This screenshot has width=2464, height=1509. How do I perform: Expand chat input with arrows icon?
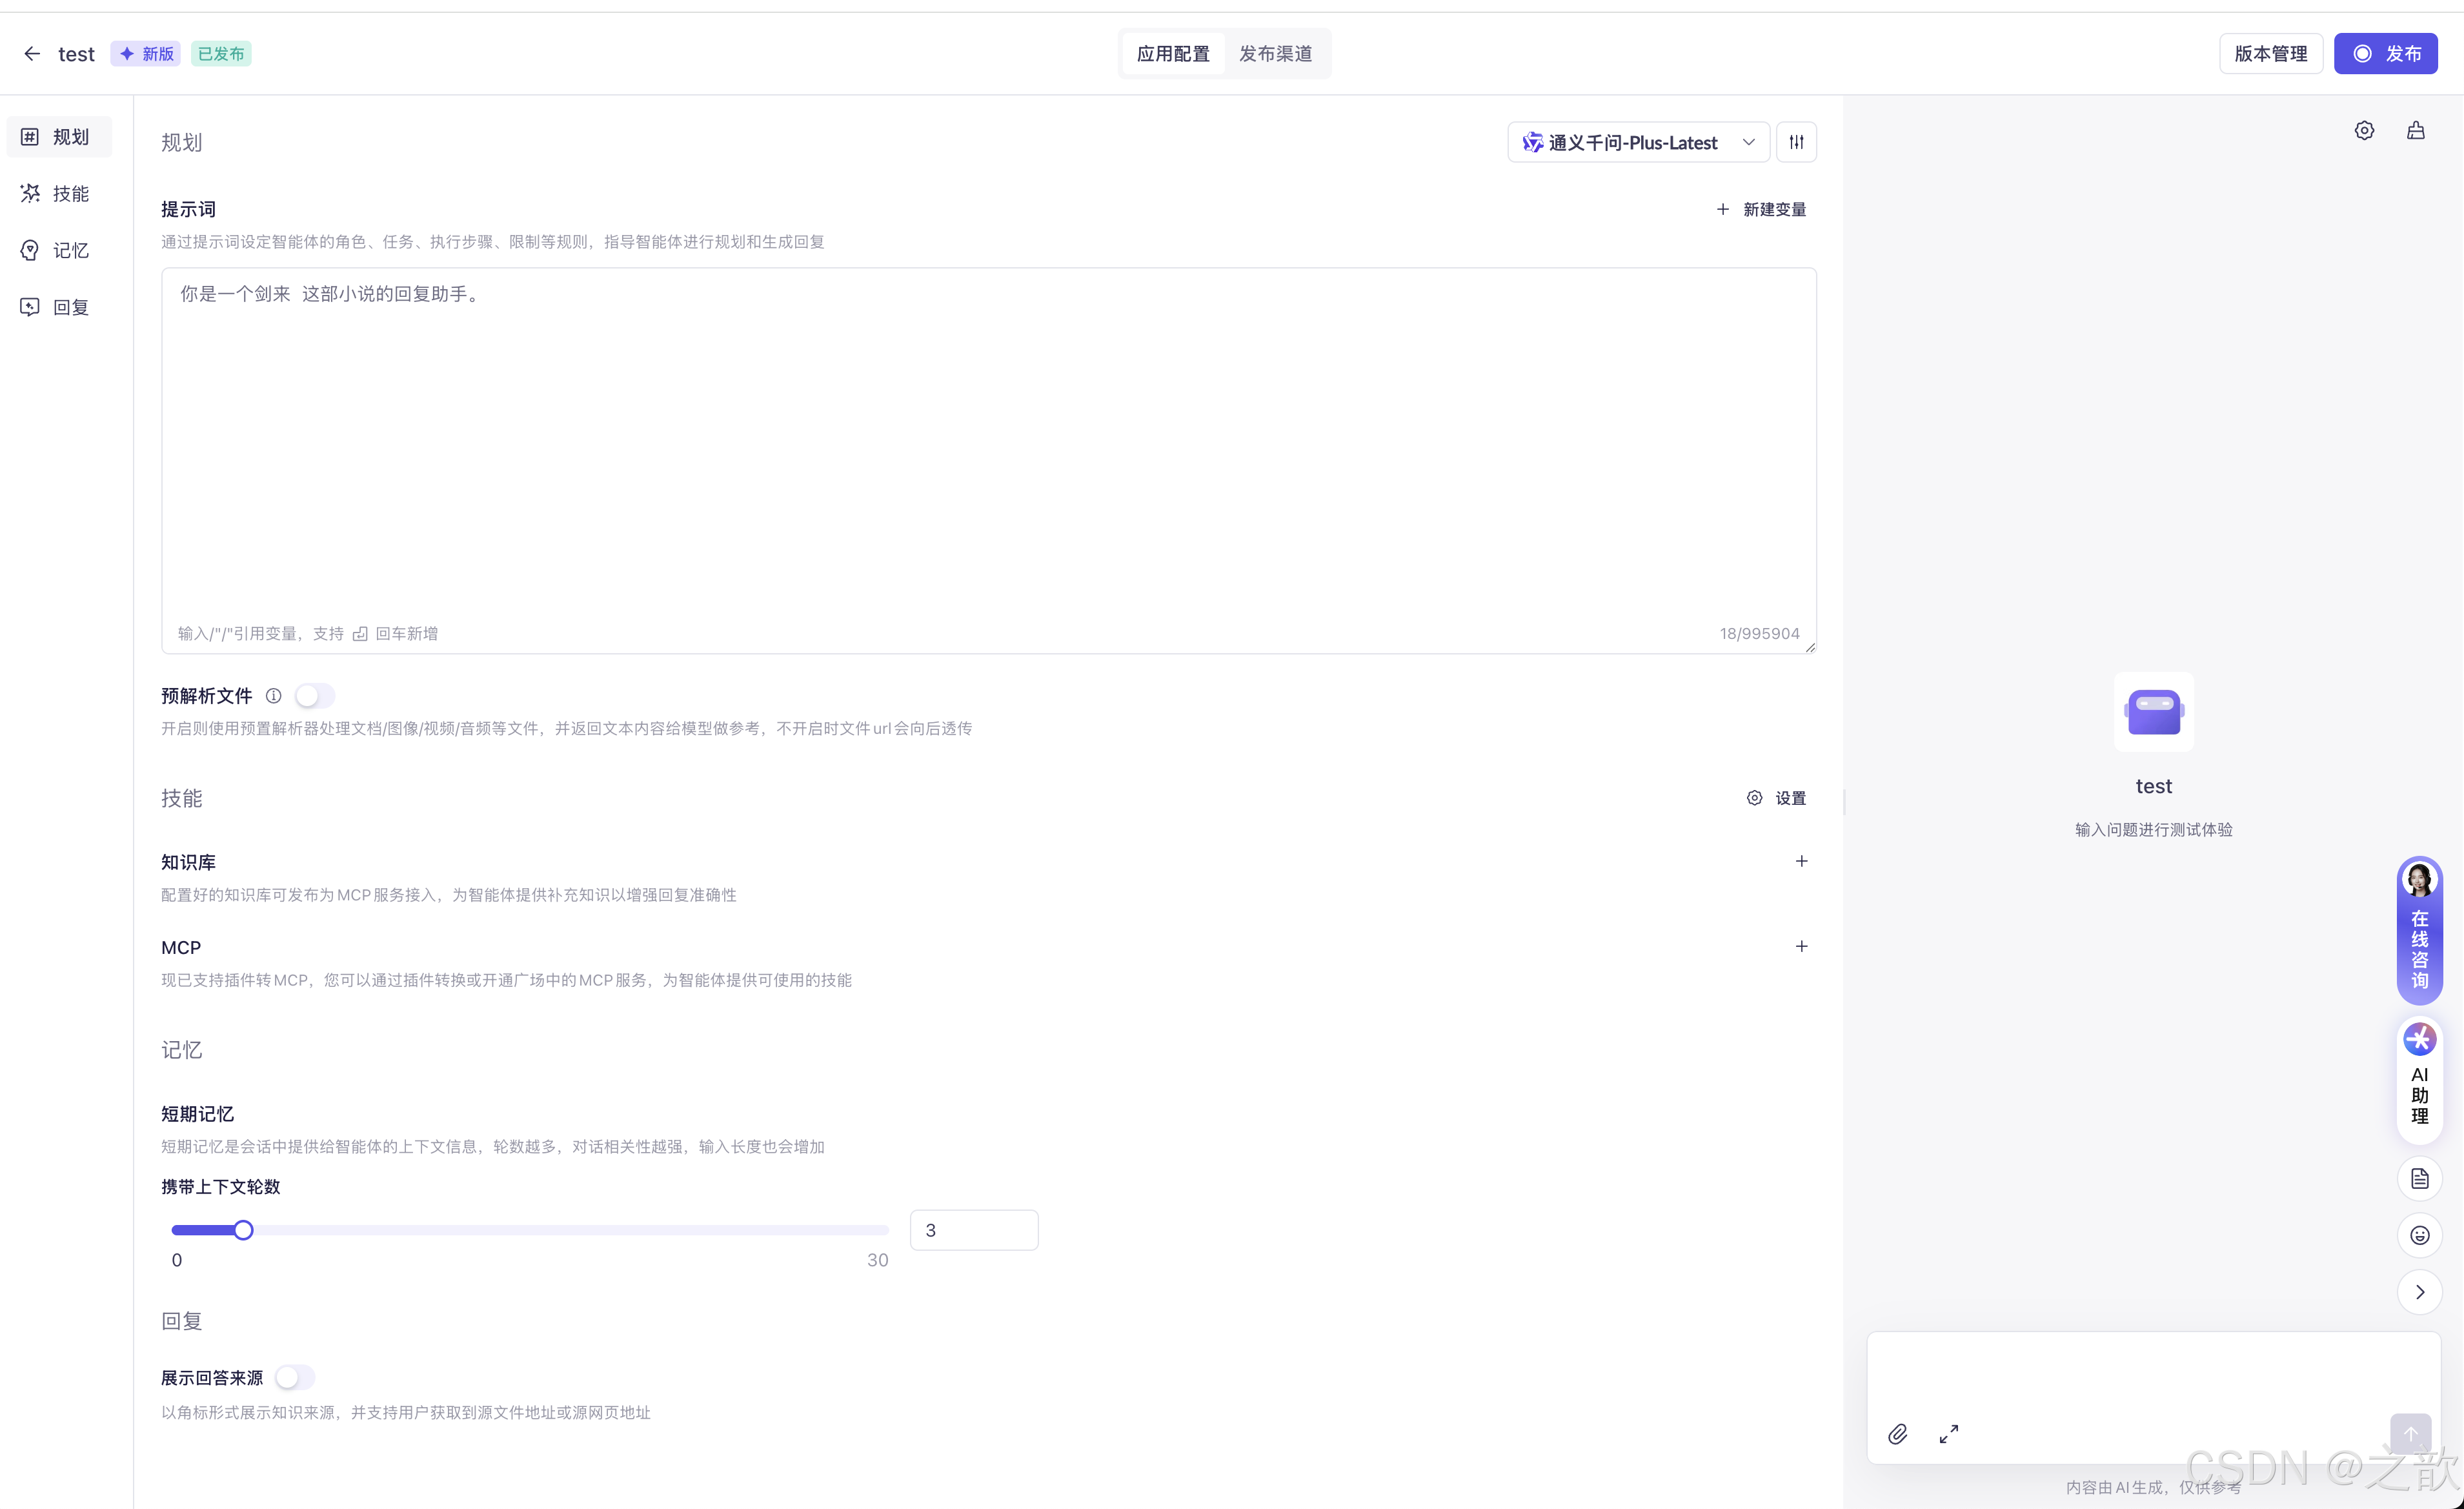click(x=1949, y=1434)
